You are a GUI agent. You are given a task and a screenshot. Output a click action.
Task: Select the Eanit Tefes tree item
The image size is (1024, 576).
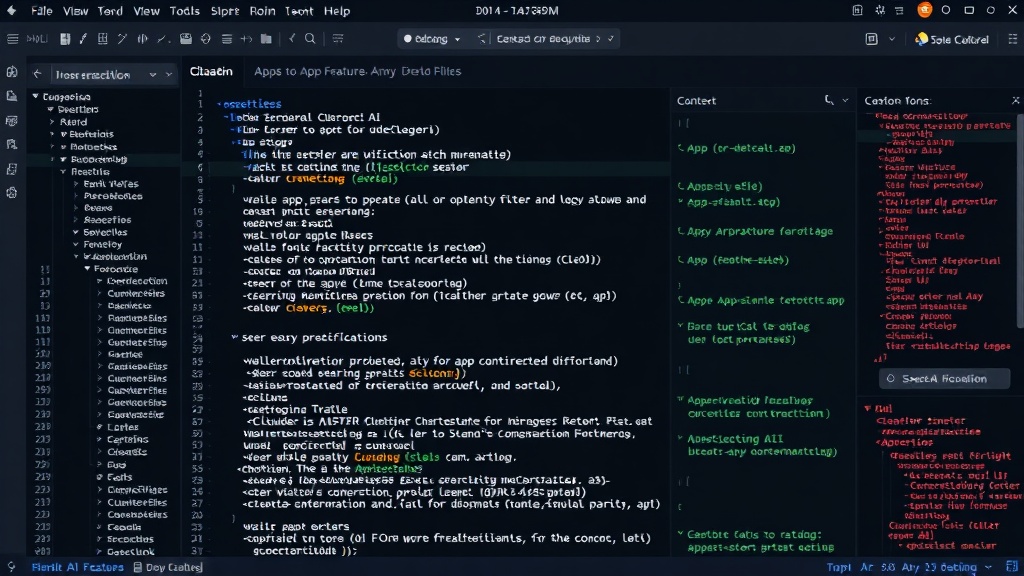point(110,184)
